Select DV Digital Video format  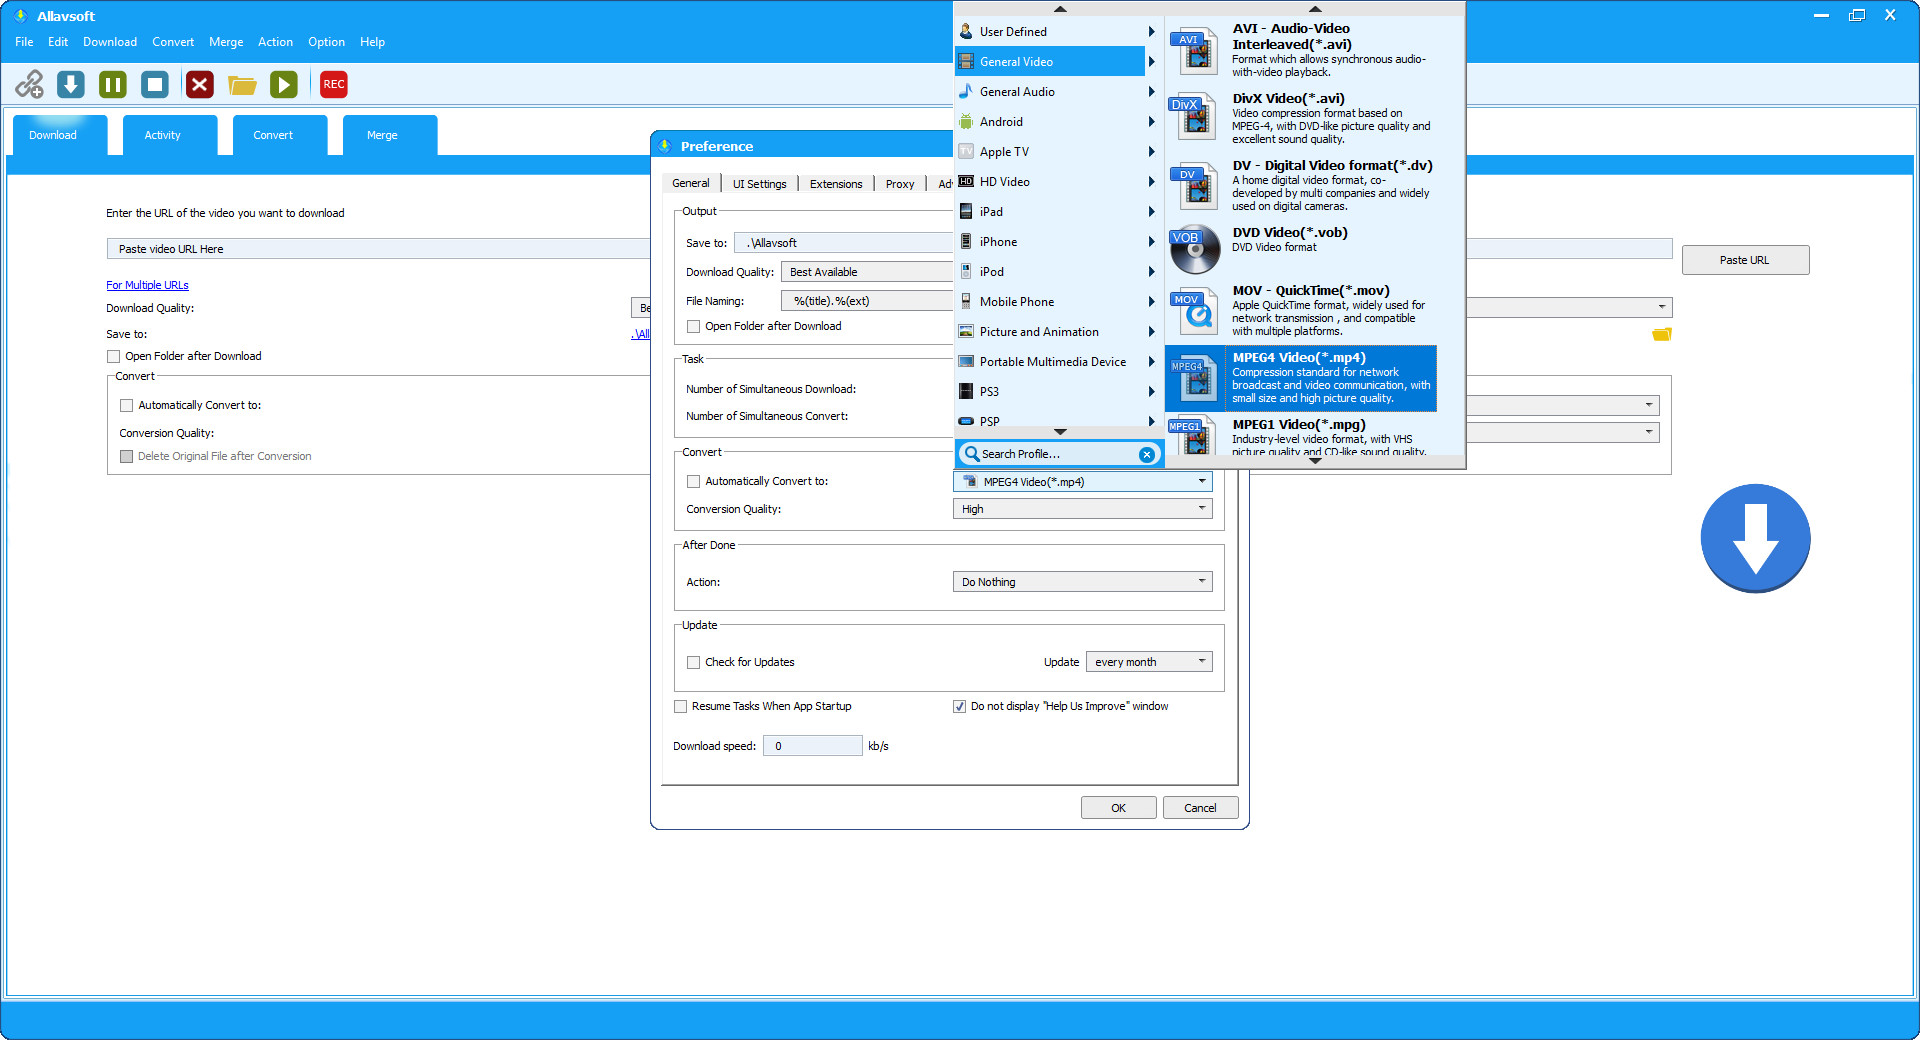[1302, 185]
